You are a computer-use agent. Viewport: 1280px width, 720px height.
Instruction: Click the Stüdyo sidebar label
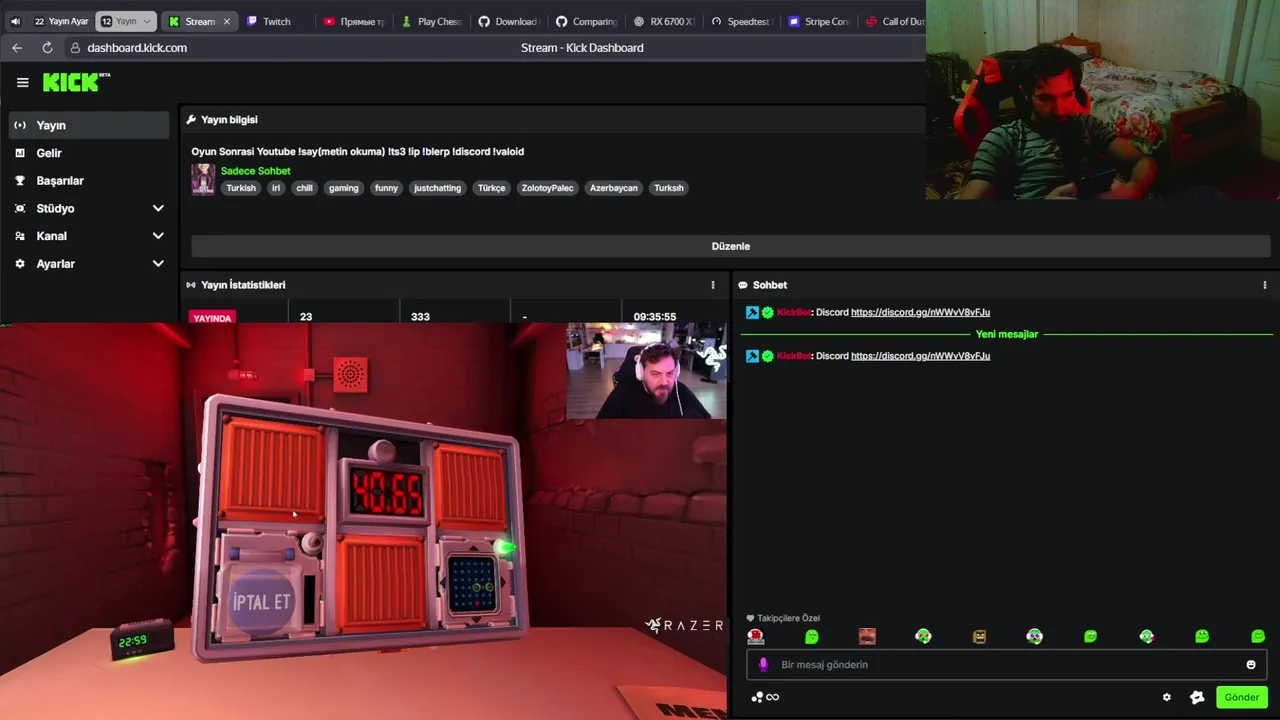(55, 208)
